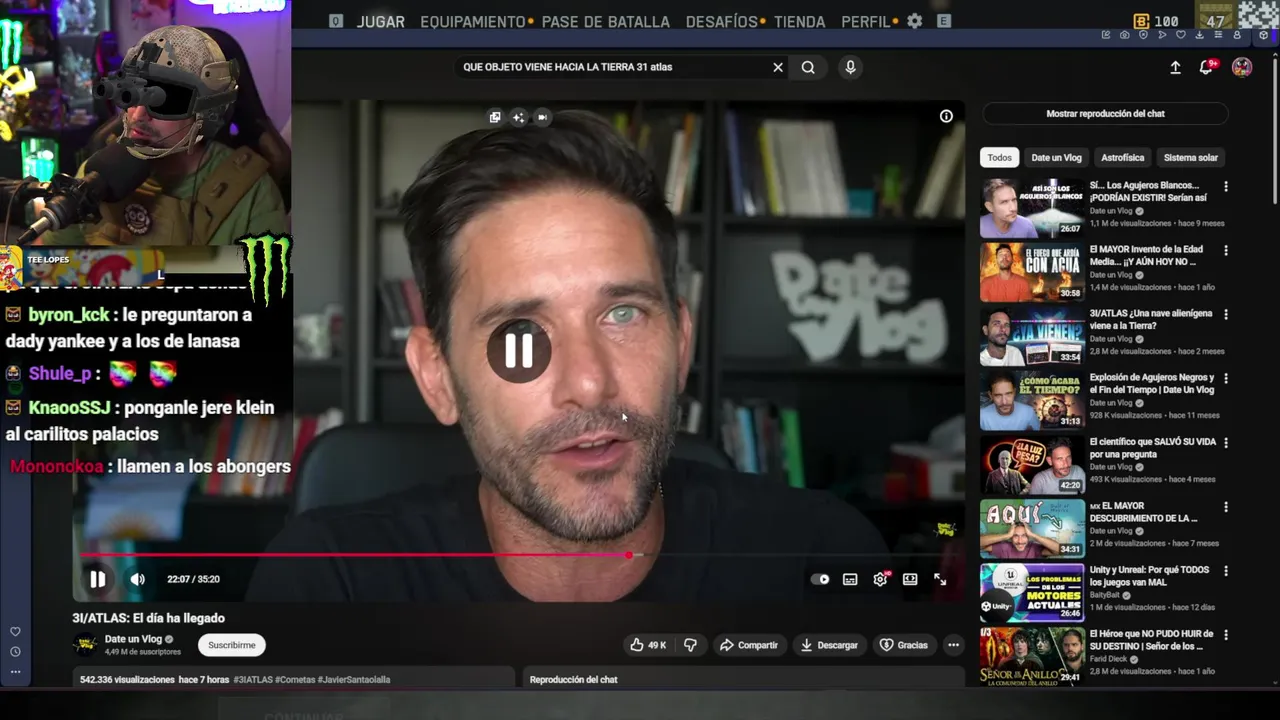Image resolution: width=1280 pixels, height=720 pixels.
Task: Open the more actions ellipsis under video
Action: (x=953, y=645)
